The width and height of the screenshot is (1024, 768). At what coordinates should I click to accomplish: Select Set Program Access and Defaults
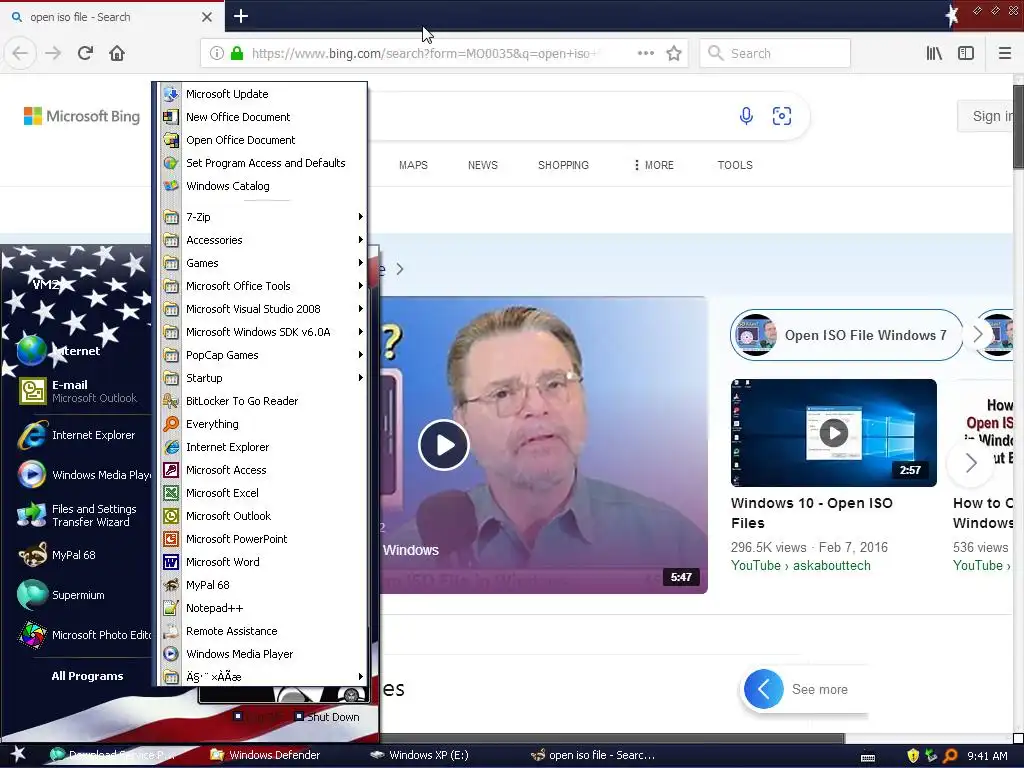pyautogui.click(x=261, y=163)
